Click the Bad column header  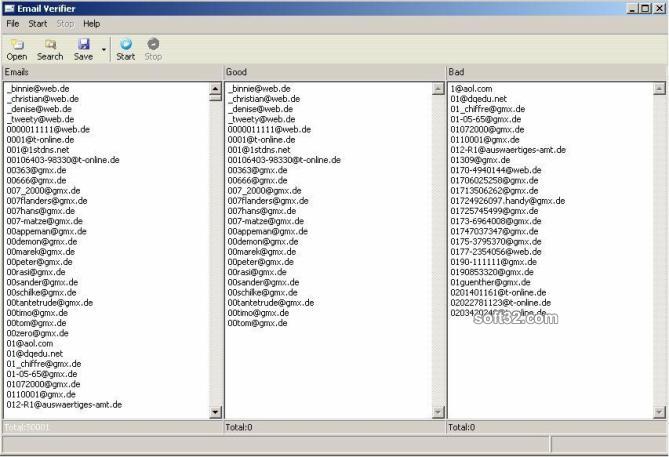pos(556,72)
